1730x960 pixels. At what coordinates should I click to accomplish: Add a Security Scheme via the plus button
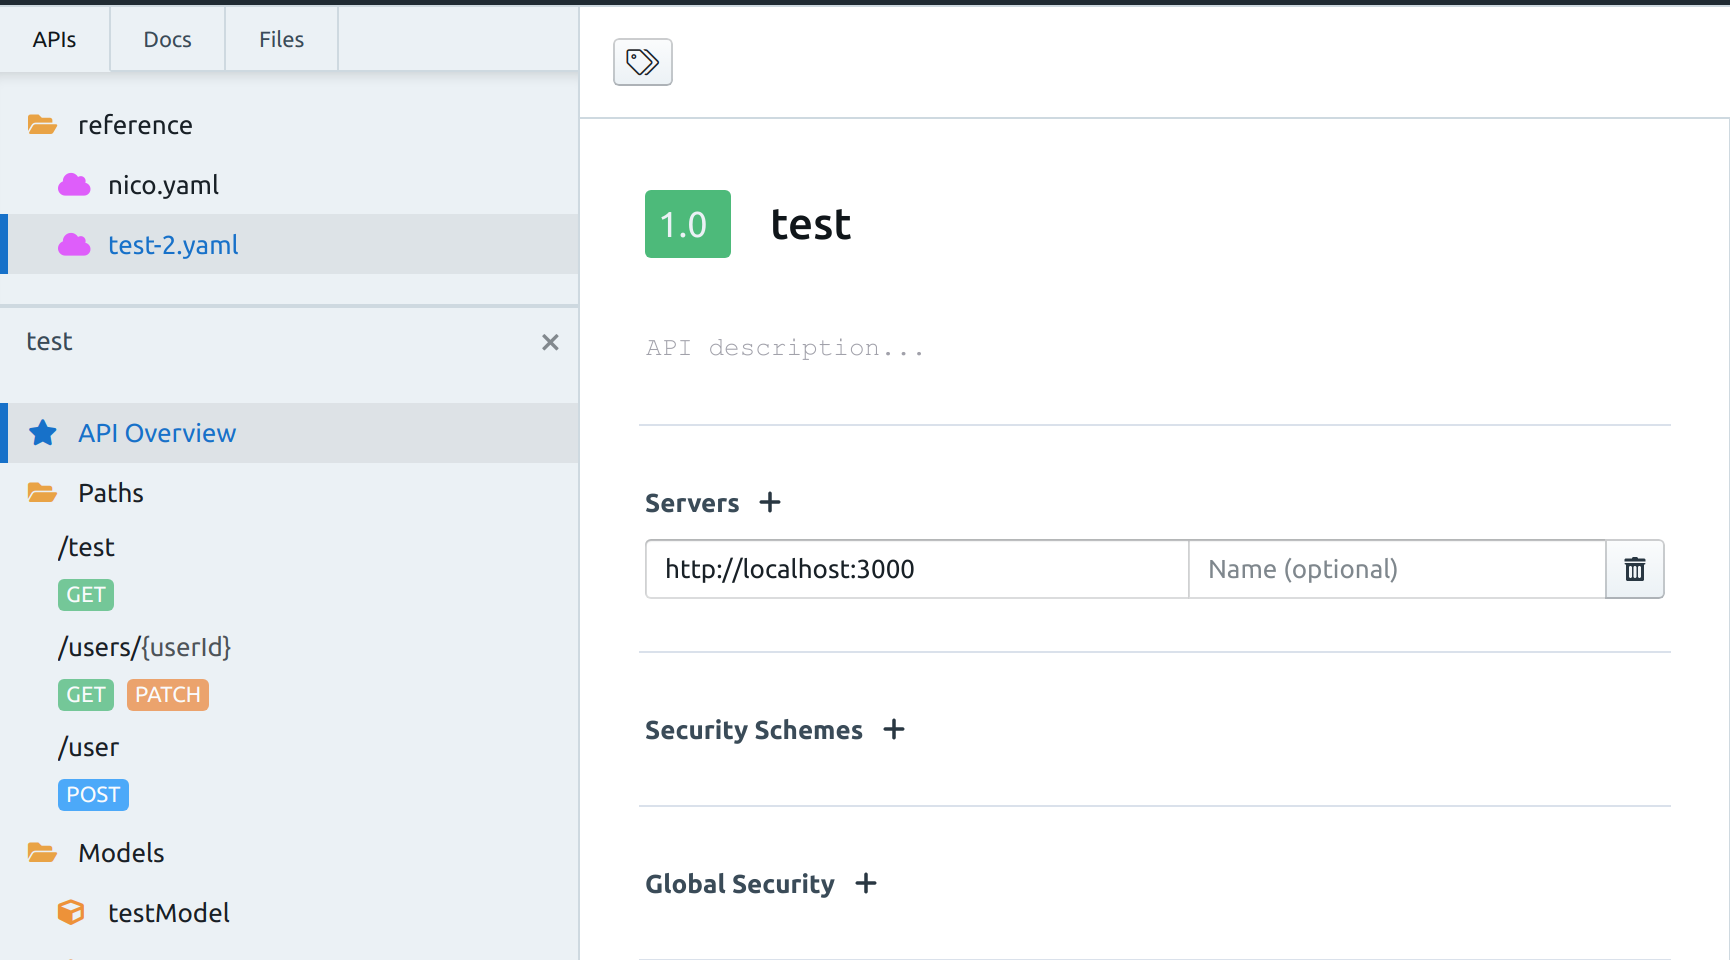894,729
